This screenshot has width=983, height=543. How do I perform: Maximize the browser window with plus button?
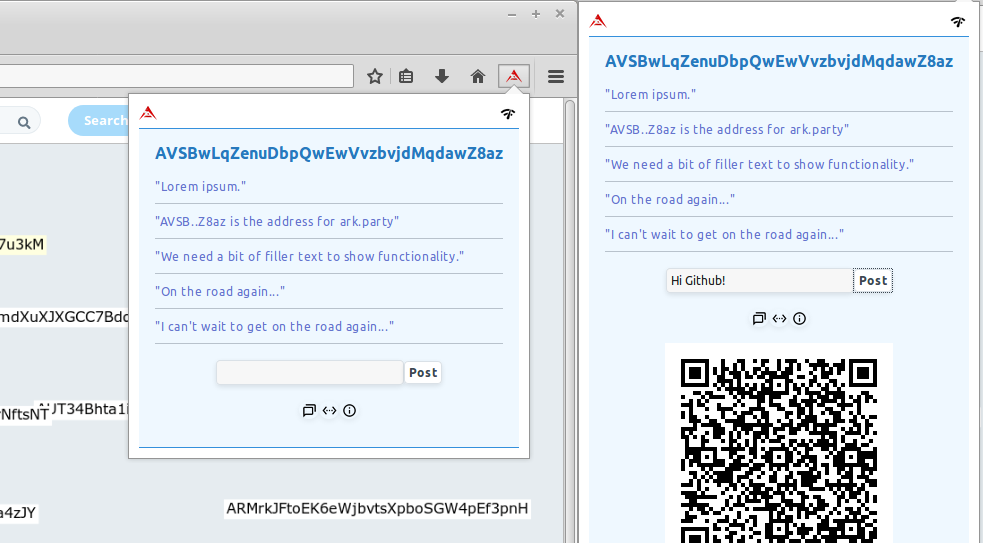tap(536, 14)
